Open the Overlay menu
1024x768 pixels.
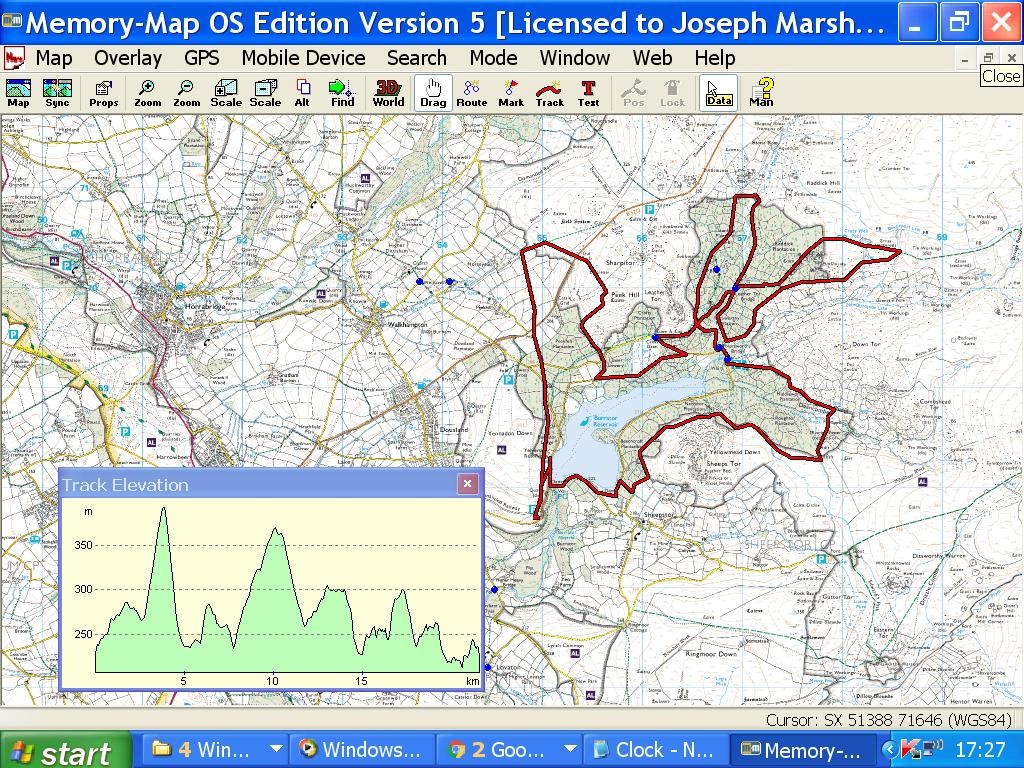tap(127, 58)
